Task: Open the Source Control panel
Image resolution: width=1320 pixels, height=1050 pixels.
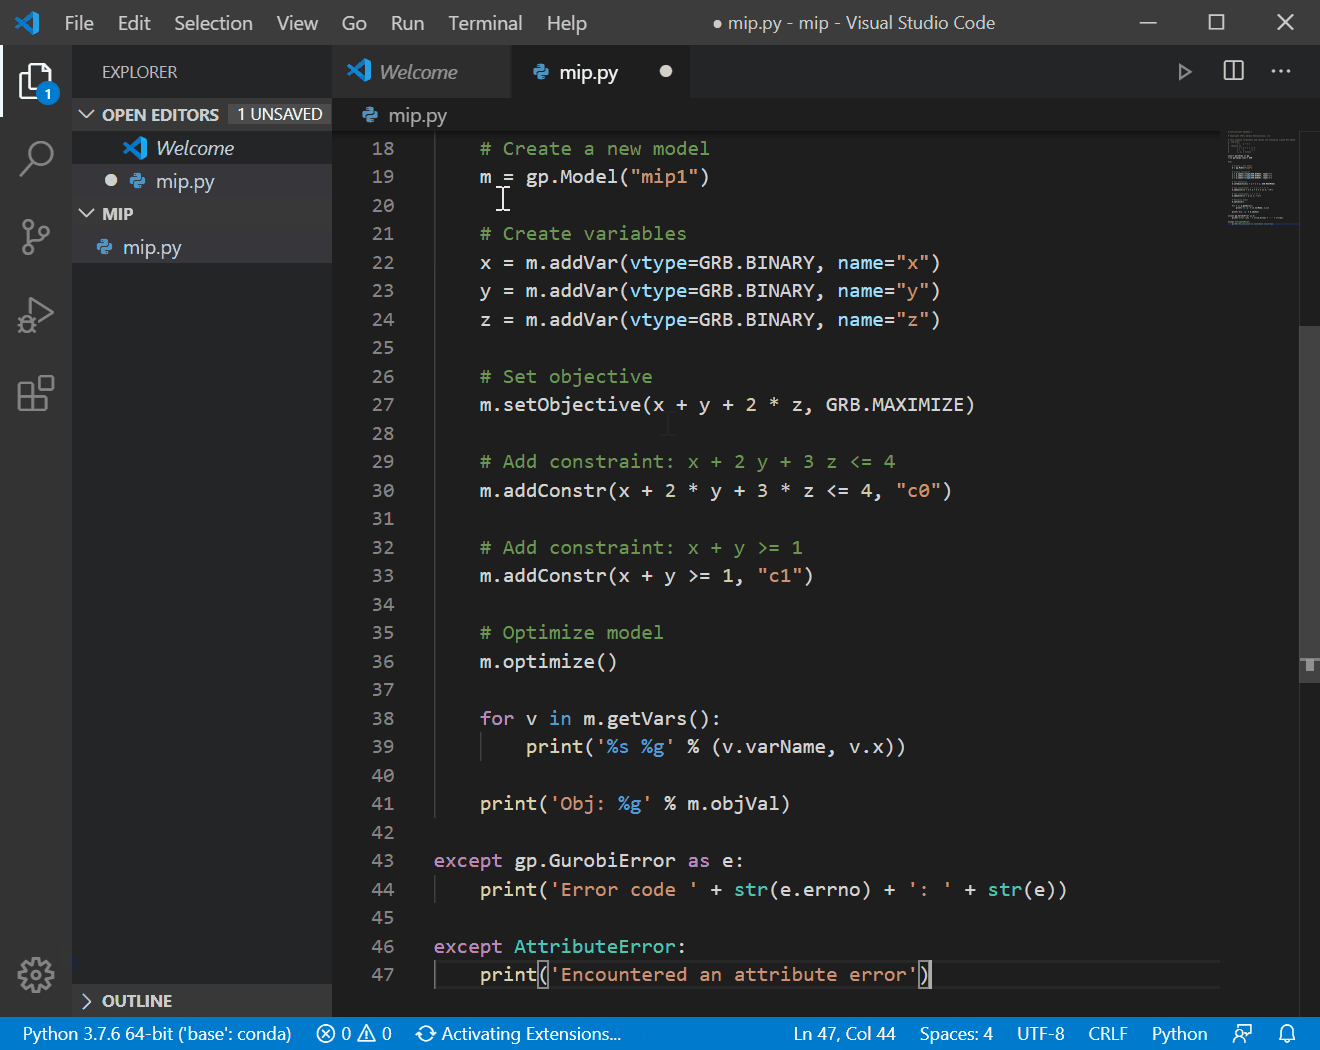Action: click(x=36, y=237)
